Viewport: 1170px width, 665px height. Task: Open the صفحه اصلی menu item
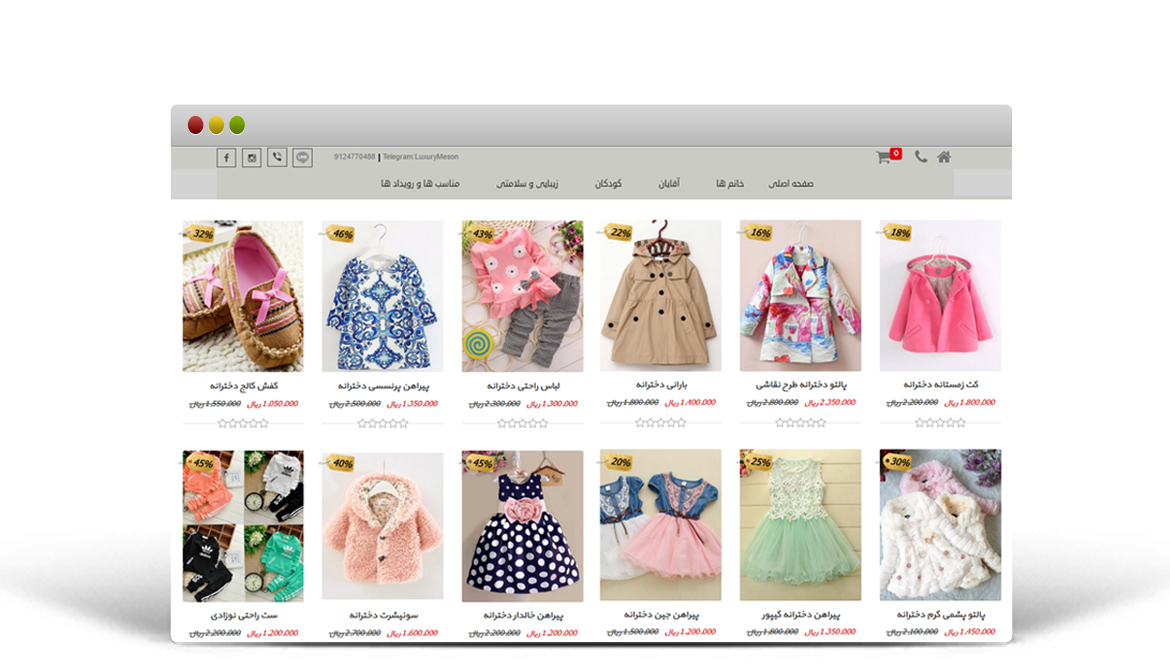[791, 184]
